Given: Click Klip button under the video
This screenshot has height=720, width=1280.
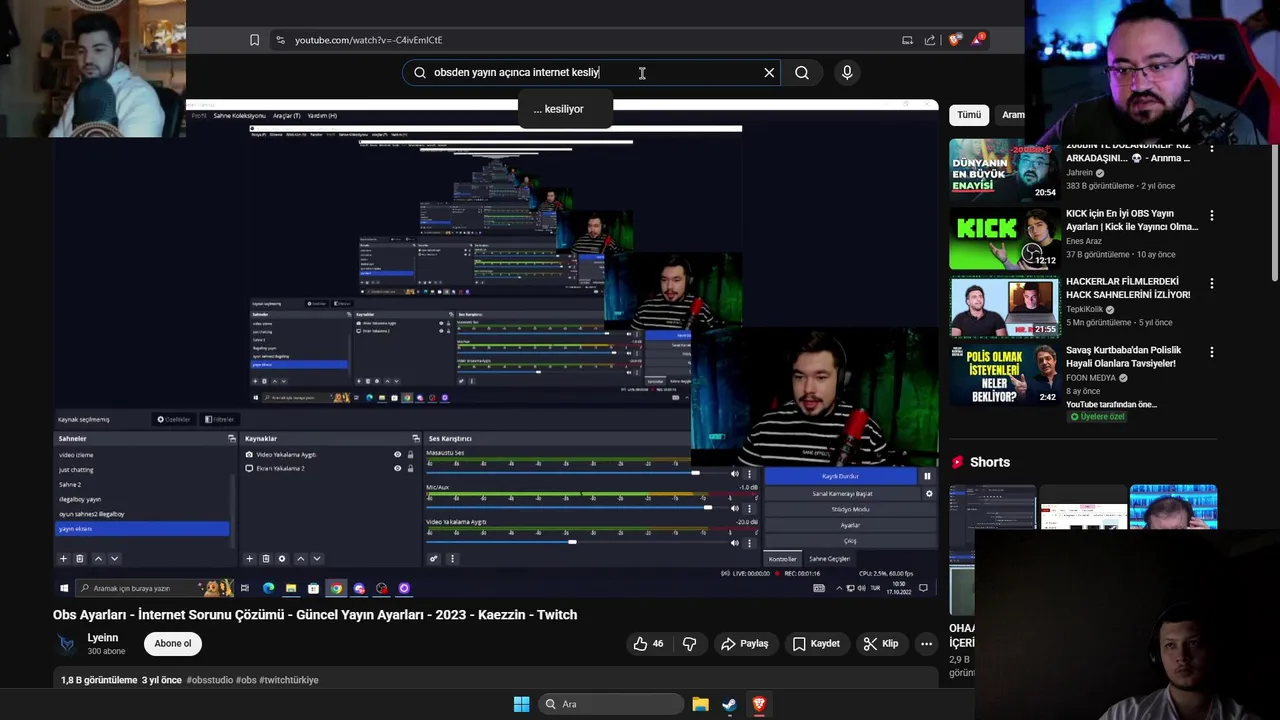Looking at the screenshot, I should [881, 644].
